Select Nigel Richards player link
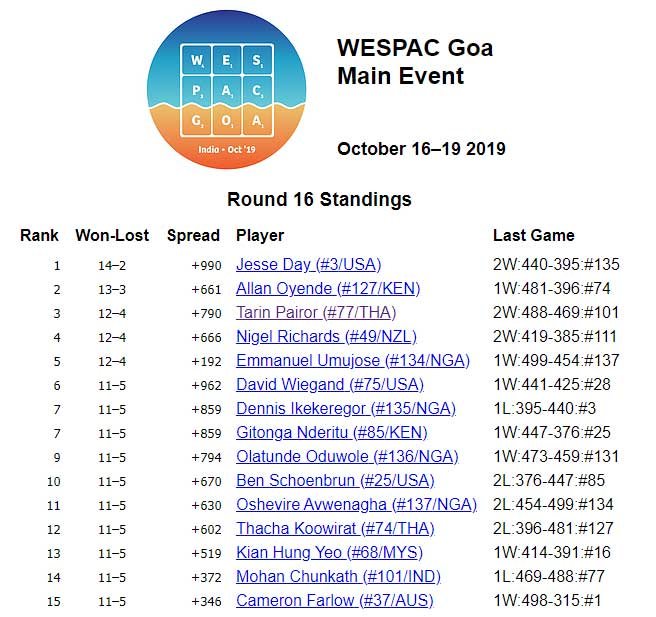 pyautogui.click(x=326, y=337)
